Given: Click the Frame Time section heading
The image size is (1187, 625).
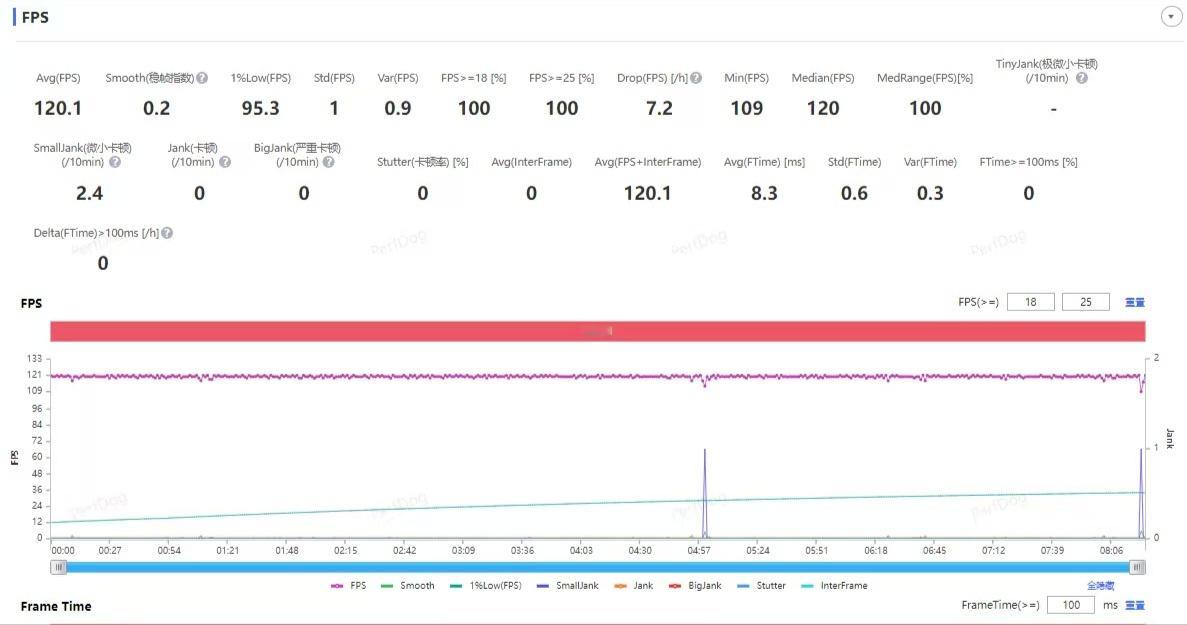Looking at the screenshot, I should [x=56, y=606].
